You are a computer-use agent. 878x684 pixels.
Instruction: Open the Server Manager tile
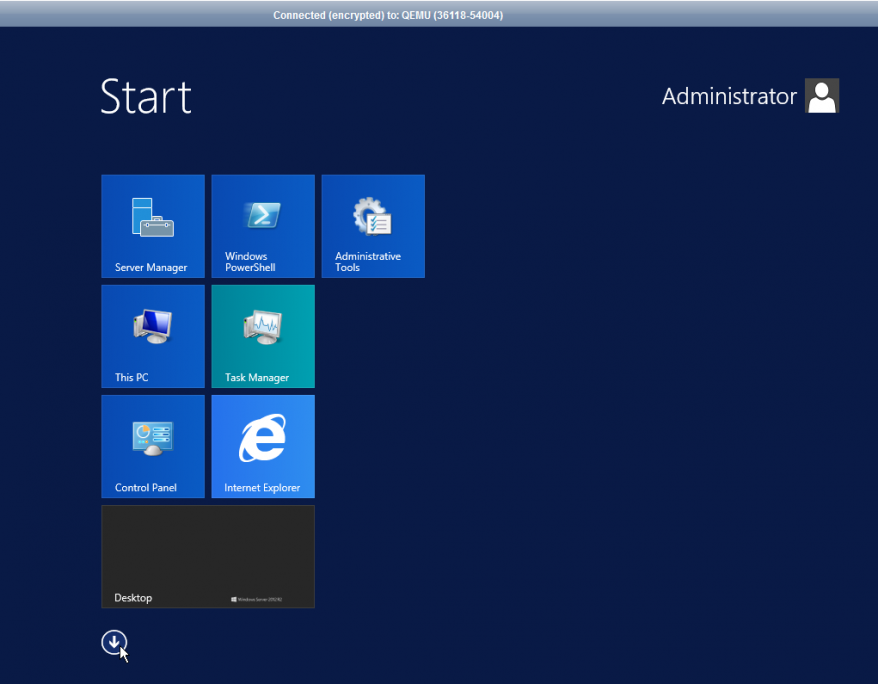(153, 226)
